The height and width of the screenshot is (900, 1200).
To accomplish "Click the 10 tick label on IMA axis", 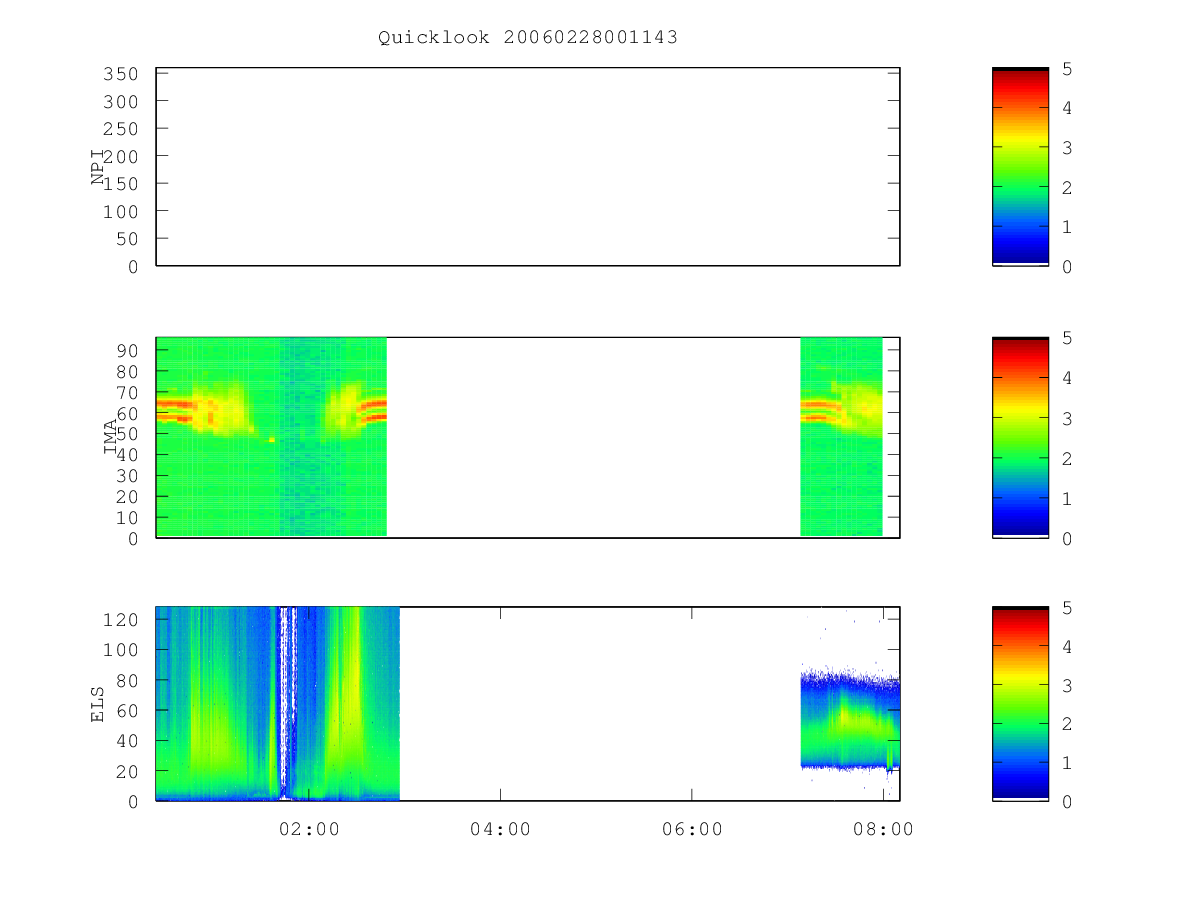I will coord(128,518).
